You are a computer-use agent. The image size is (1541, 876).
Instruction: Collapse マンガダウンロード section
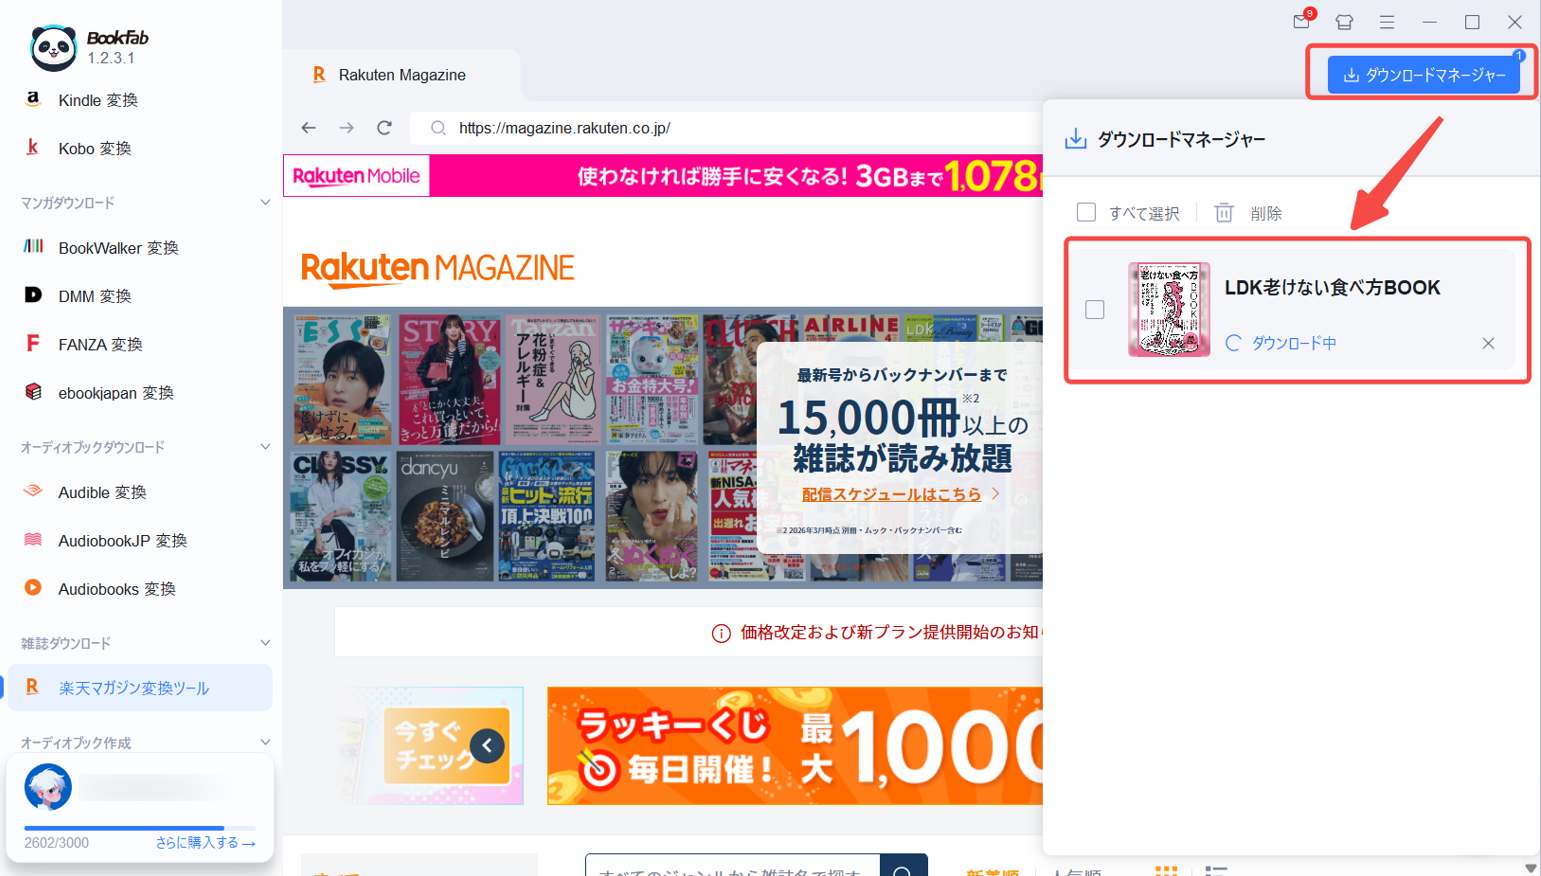[x=265, y=203]
